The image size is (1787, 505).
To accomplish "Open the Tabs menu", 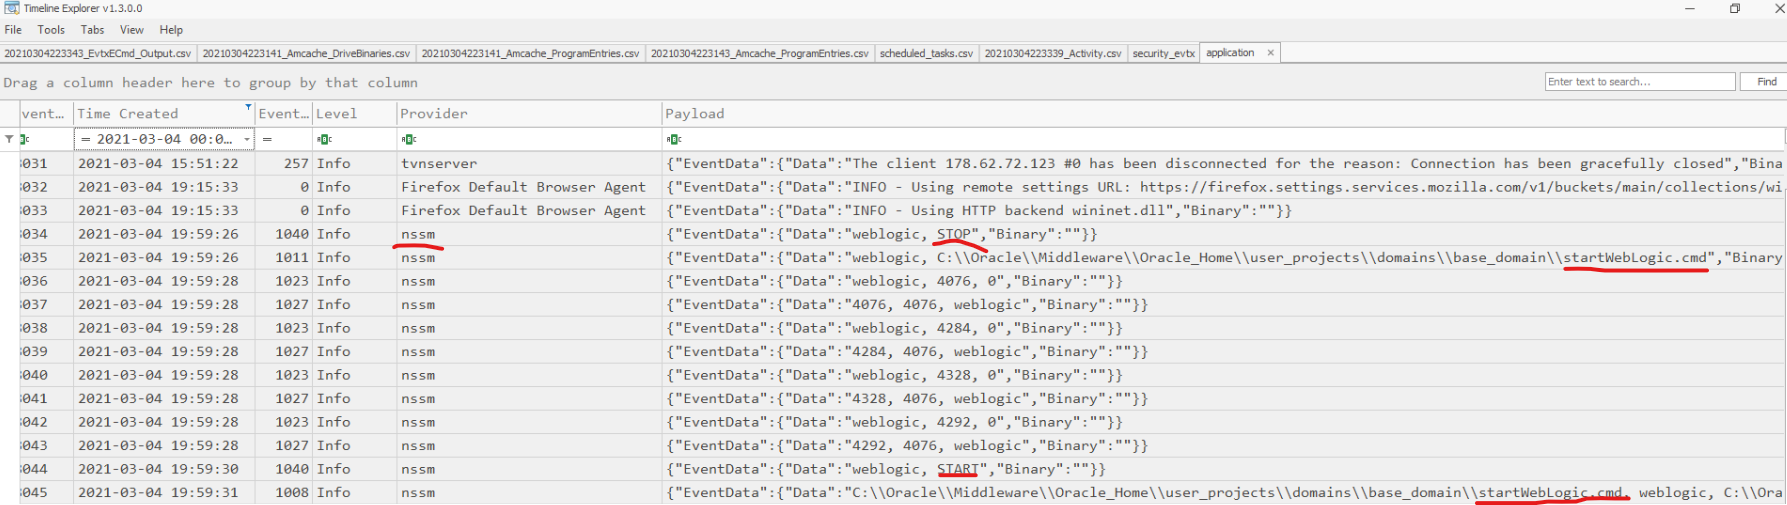I will click(x=92, y=30).
